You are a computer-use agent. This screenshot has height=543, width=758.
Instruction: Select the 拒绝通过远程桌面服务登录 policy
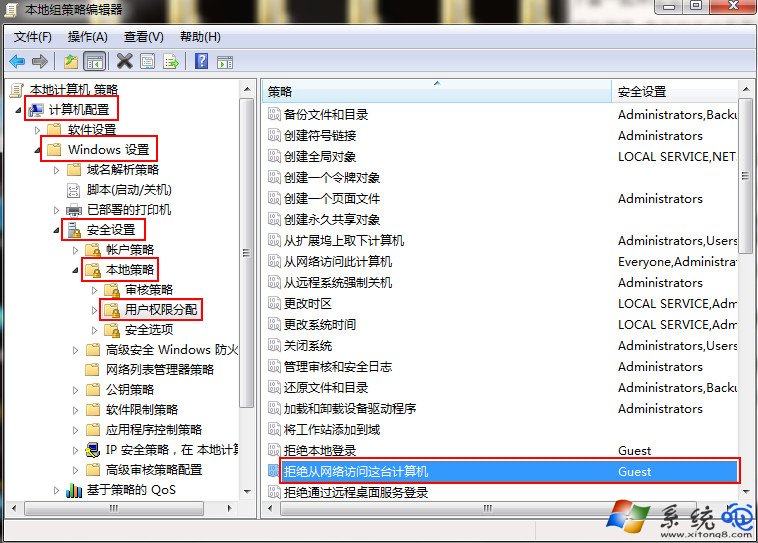pyautogui.click(x=356, y=493)
